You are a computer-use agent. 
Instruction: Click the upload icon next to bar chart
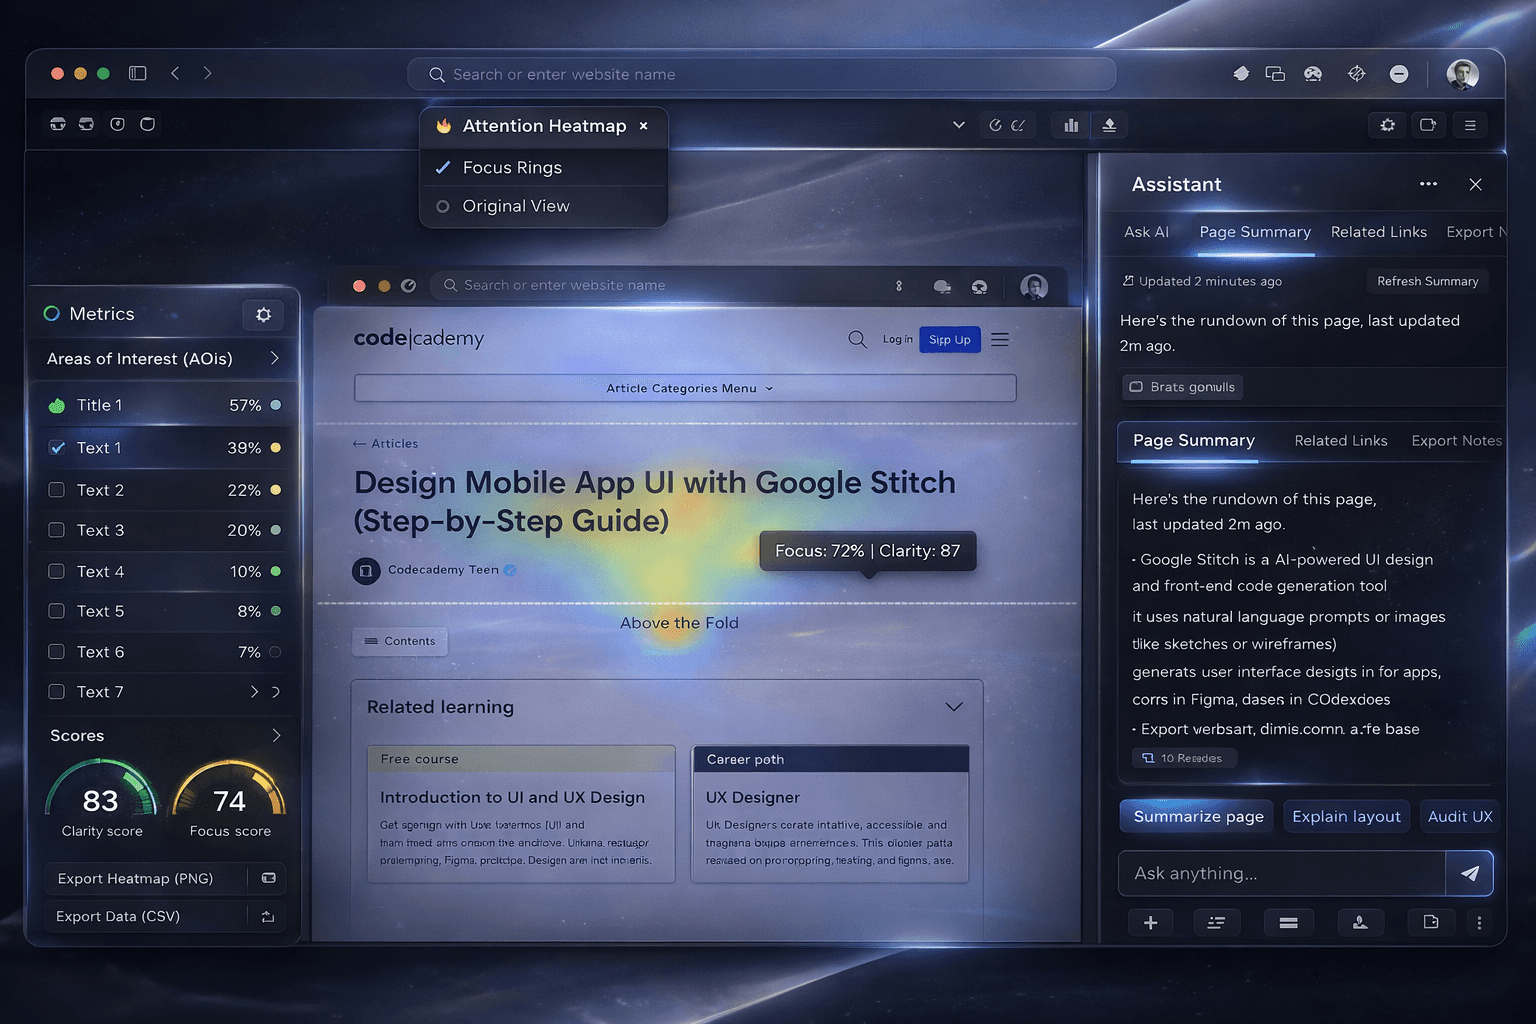1109,125
